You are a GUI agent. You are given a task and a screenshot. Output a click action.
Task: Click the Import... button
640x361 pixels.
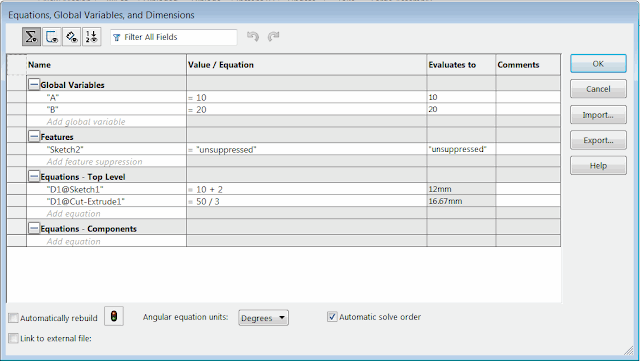click(598, 115)
